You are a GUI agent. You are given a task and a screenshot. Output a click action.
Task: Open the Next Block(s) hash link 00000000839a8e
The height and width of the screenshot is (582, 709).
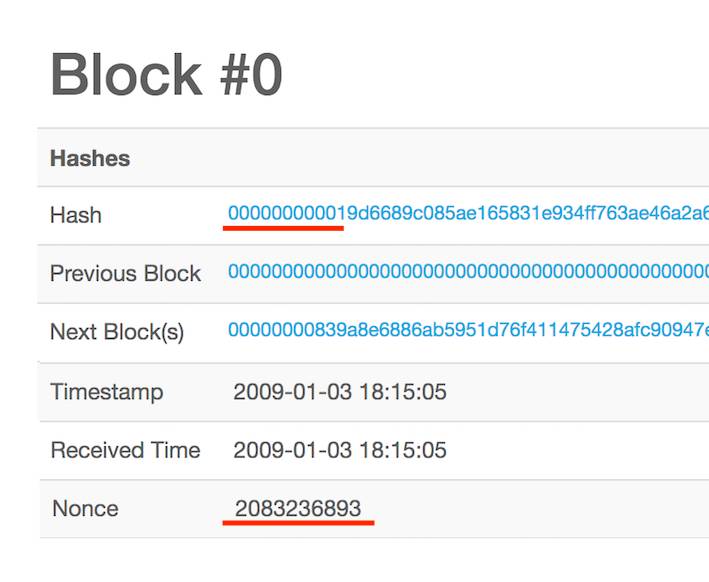point(468,330)
